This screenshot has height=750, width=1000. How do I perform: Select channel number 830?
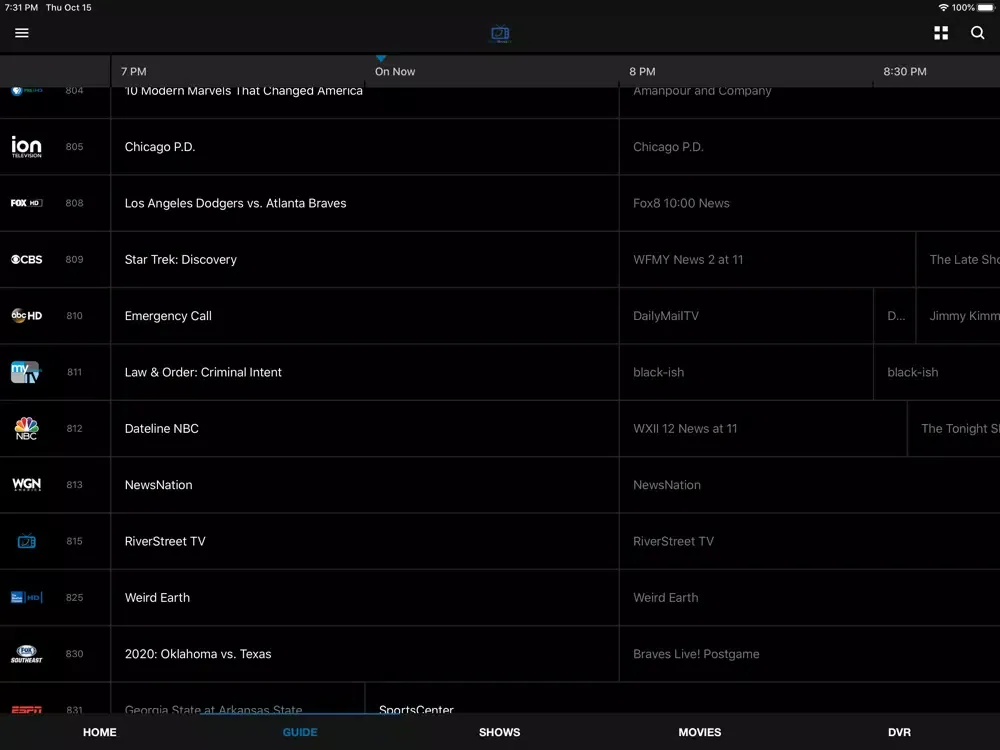74,654
